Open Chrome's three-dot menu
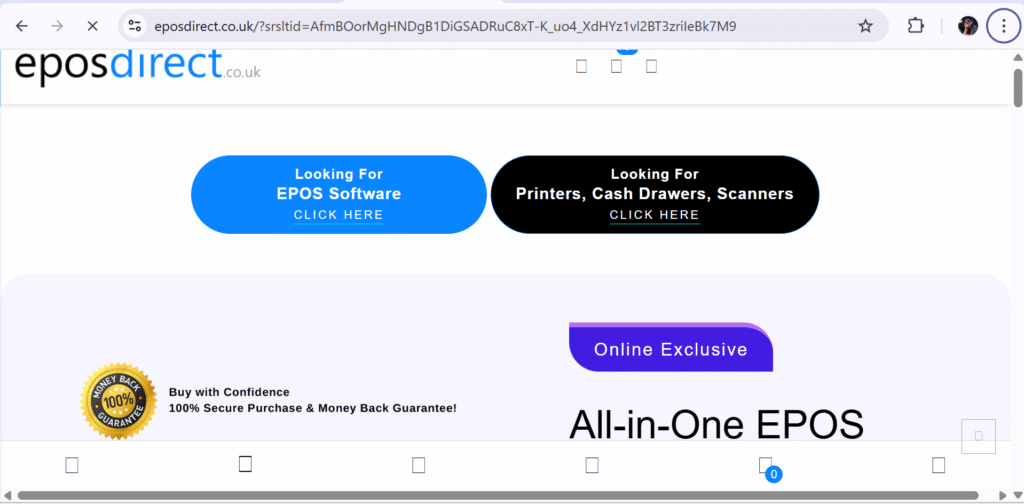 [x=1003, y=26]
